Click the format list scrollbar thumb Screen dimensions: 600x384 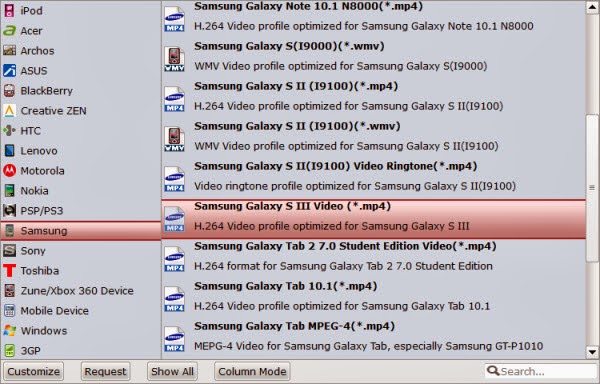coord(592,188)
